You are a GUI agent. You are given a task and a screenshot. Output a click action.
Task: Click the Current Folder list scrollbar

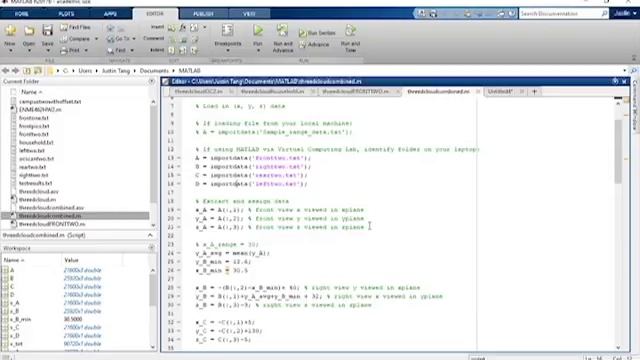[x=153, y=155]
